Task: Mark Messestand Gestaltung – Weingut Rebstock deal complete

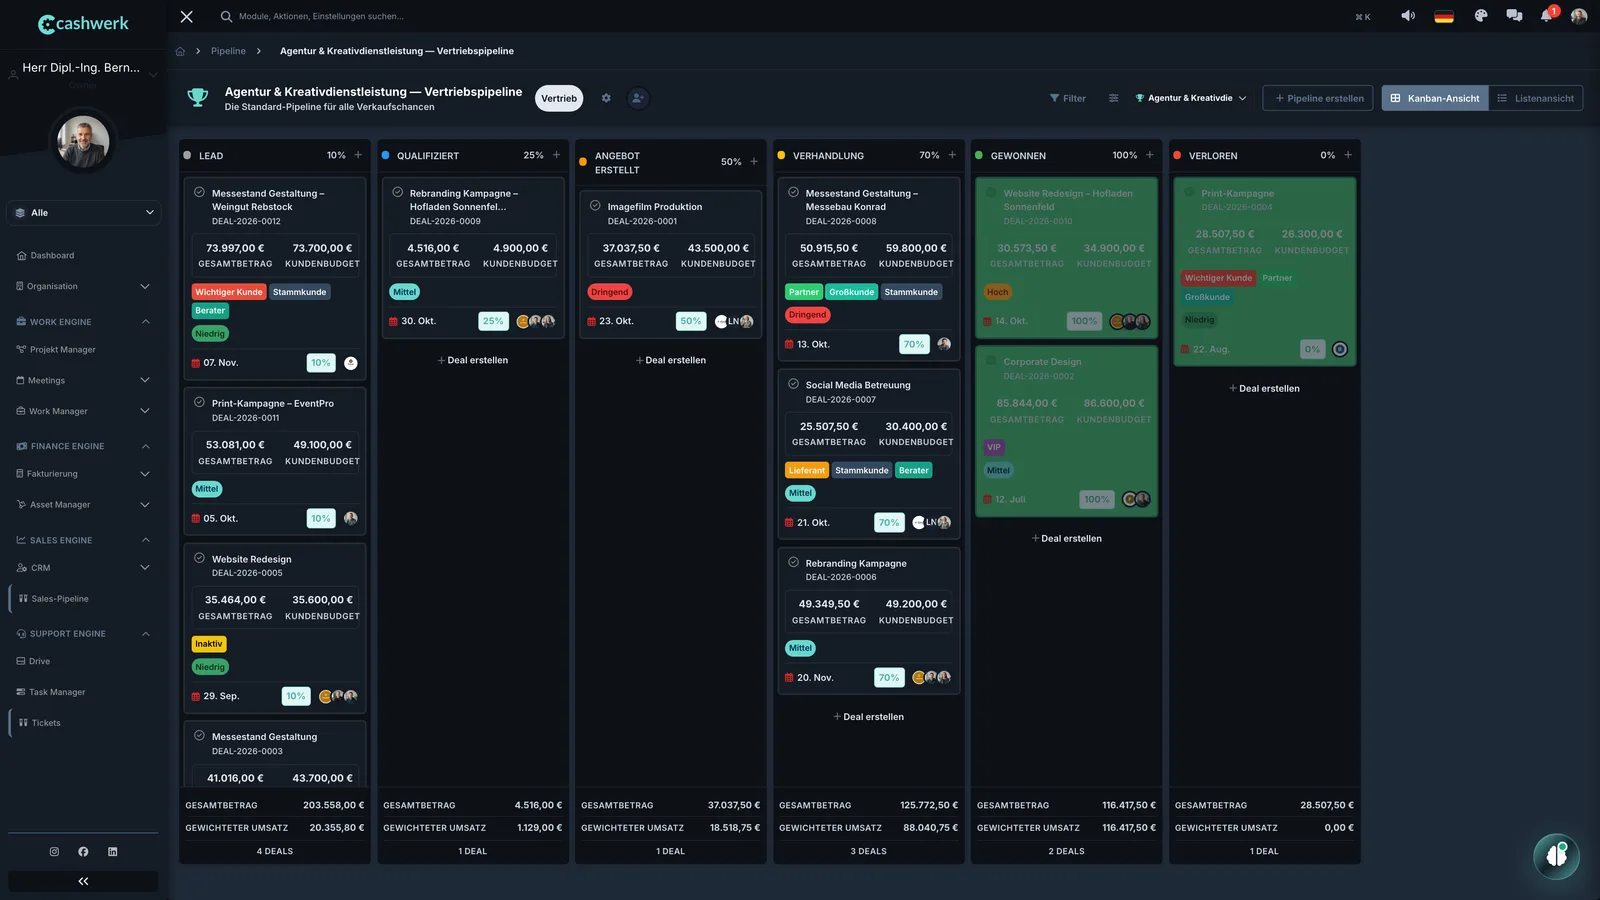Action: point(199,192)
